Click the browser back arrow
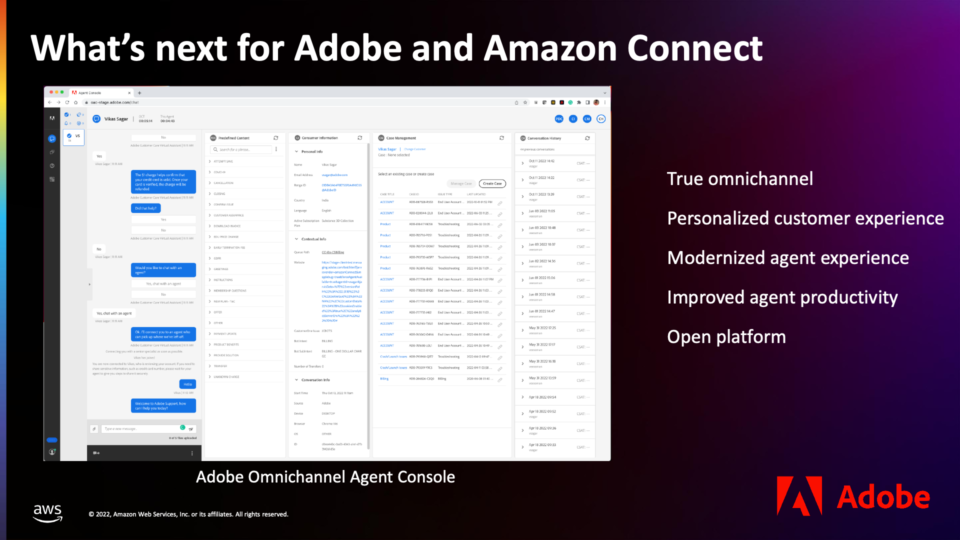The width and height of the screenshot is (960, 540). coord(50,102)
